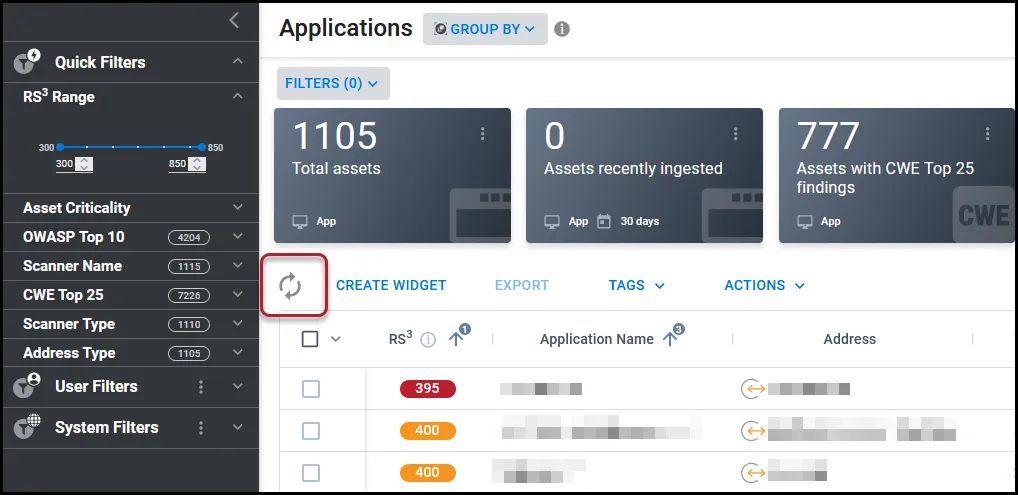Expand the OWASP Top 10 filter
This screenshot has width=1018, height=495.
(238, 237)
